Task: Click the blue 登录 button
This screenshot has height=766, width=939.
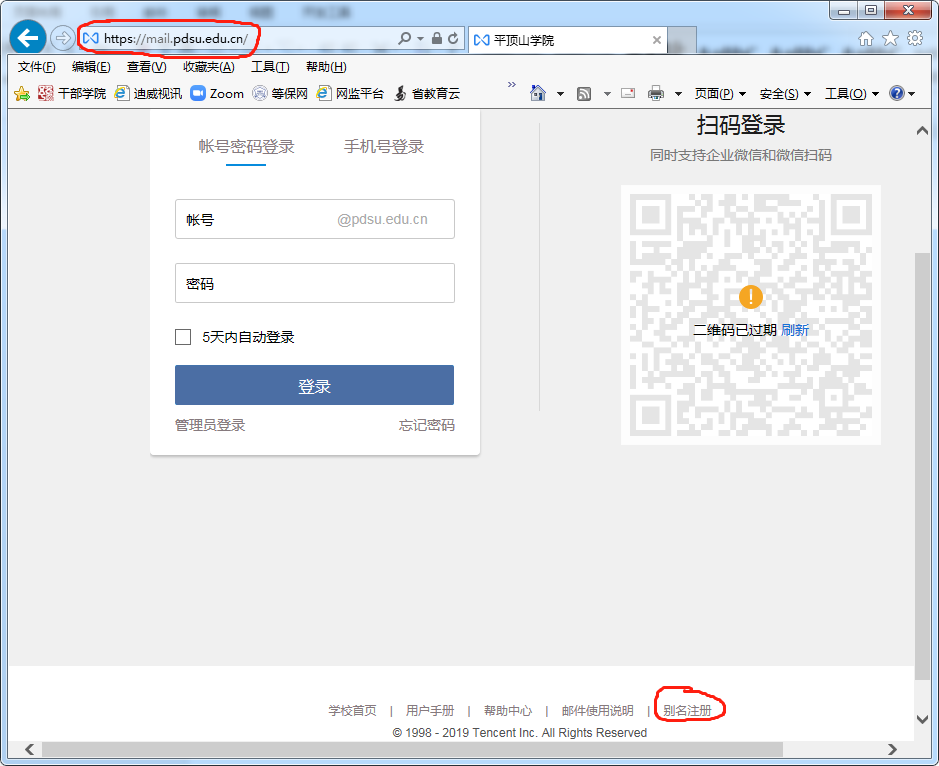Action: point(314,385)
